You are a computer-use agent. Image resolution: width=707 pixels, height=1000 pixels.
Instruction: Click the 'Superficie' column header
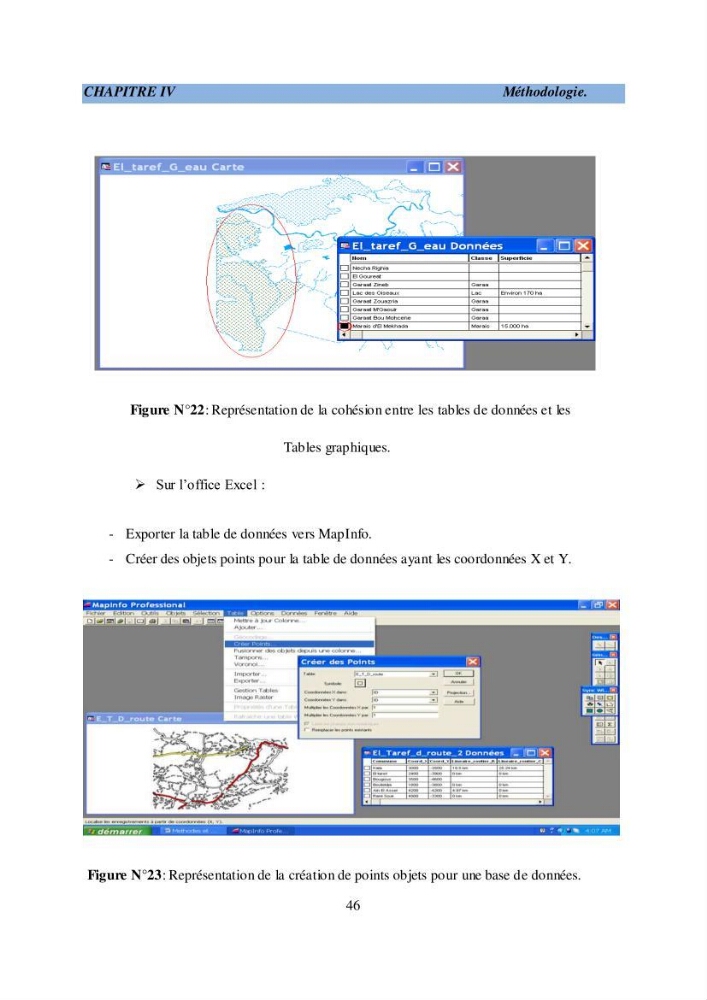coord(539,258)
